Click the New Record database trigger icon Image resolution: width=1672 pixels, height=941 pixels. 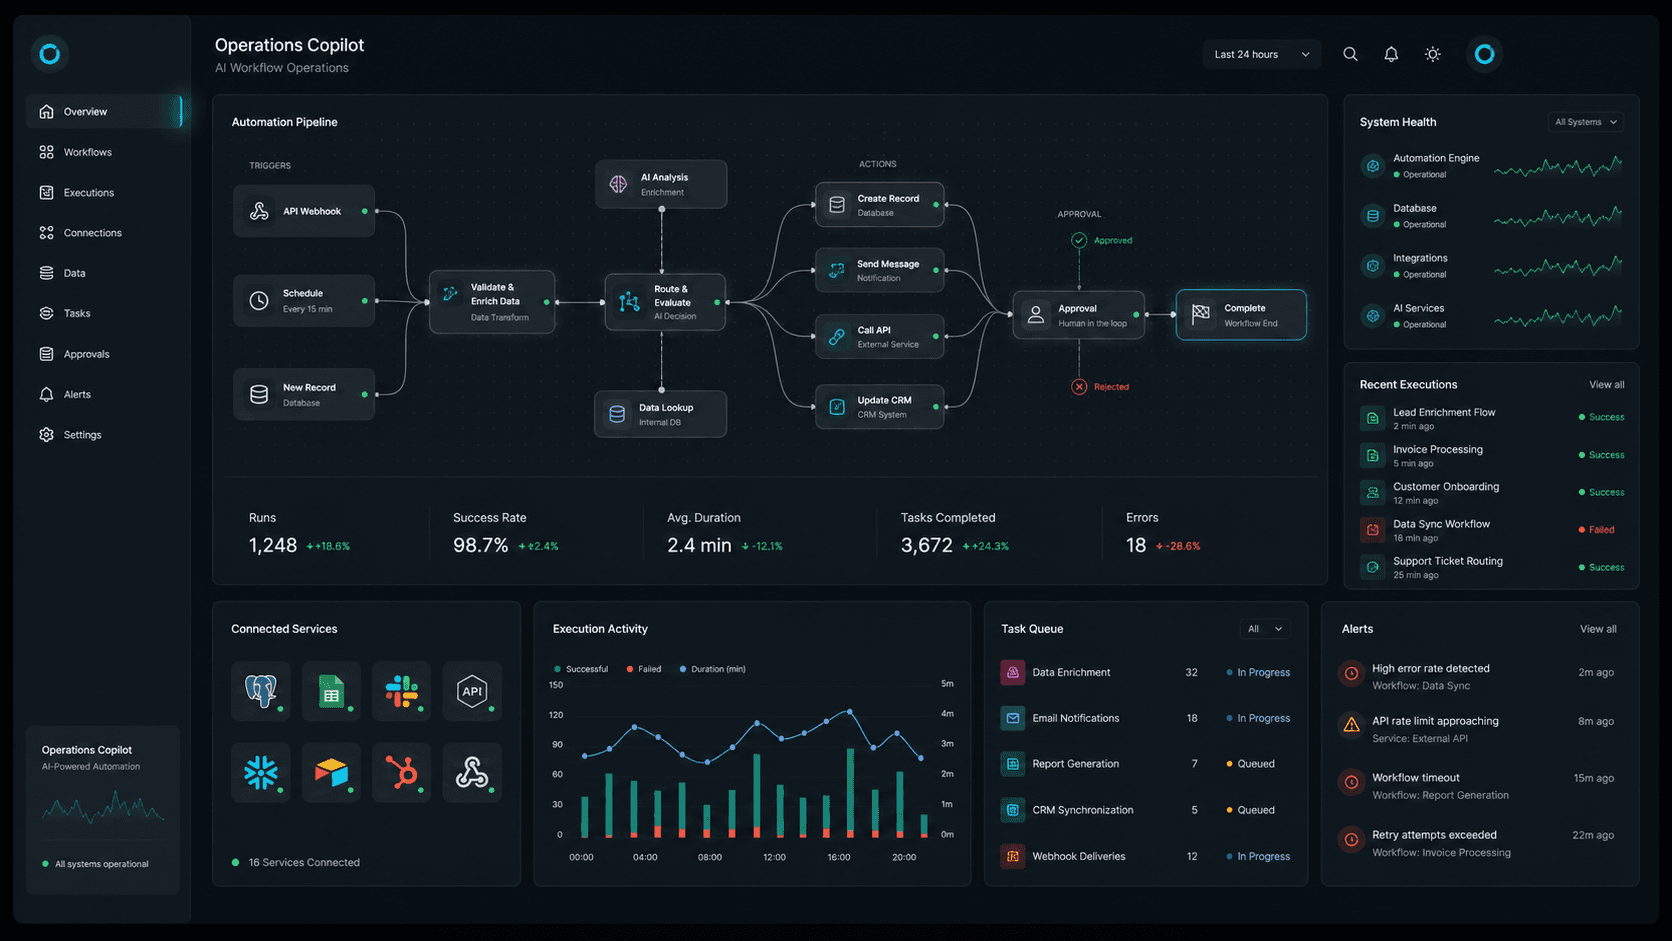[x=259, y=394]
